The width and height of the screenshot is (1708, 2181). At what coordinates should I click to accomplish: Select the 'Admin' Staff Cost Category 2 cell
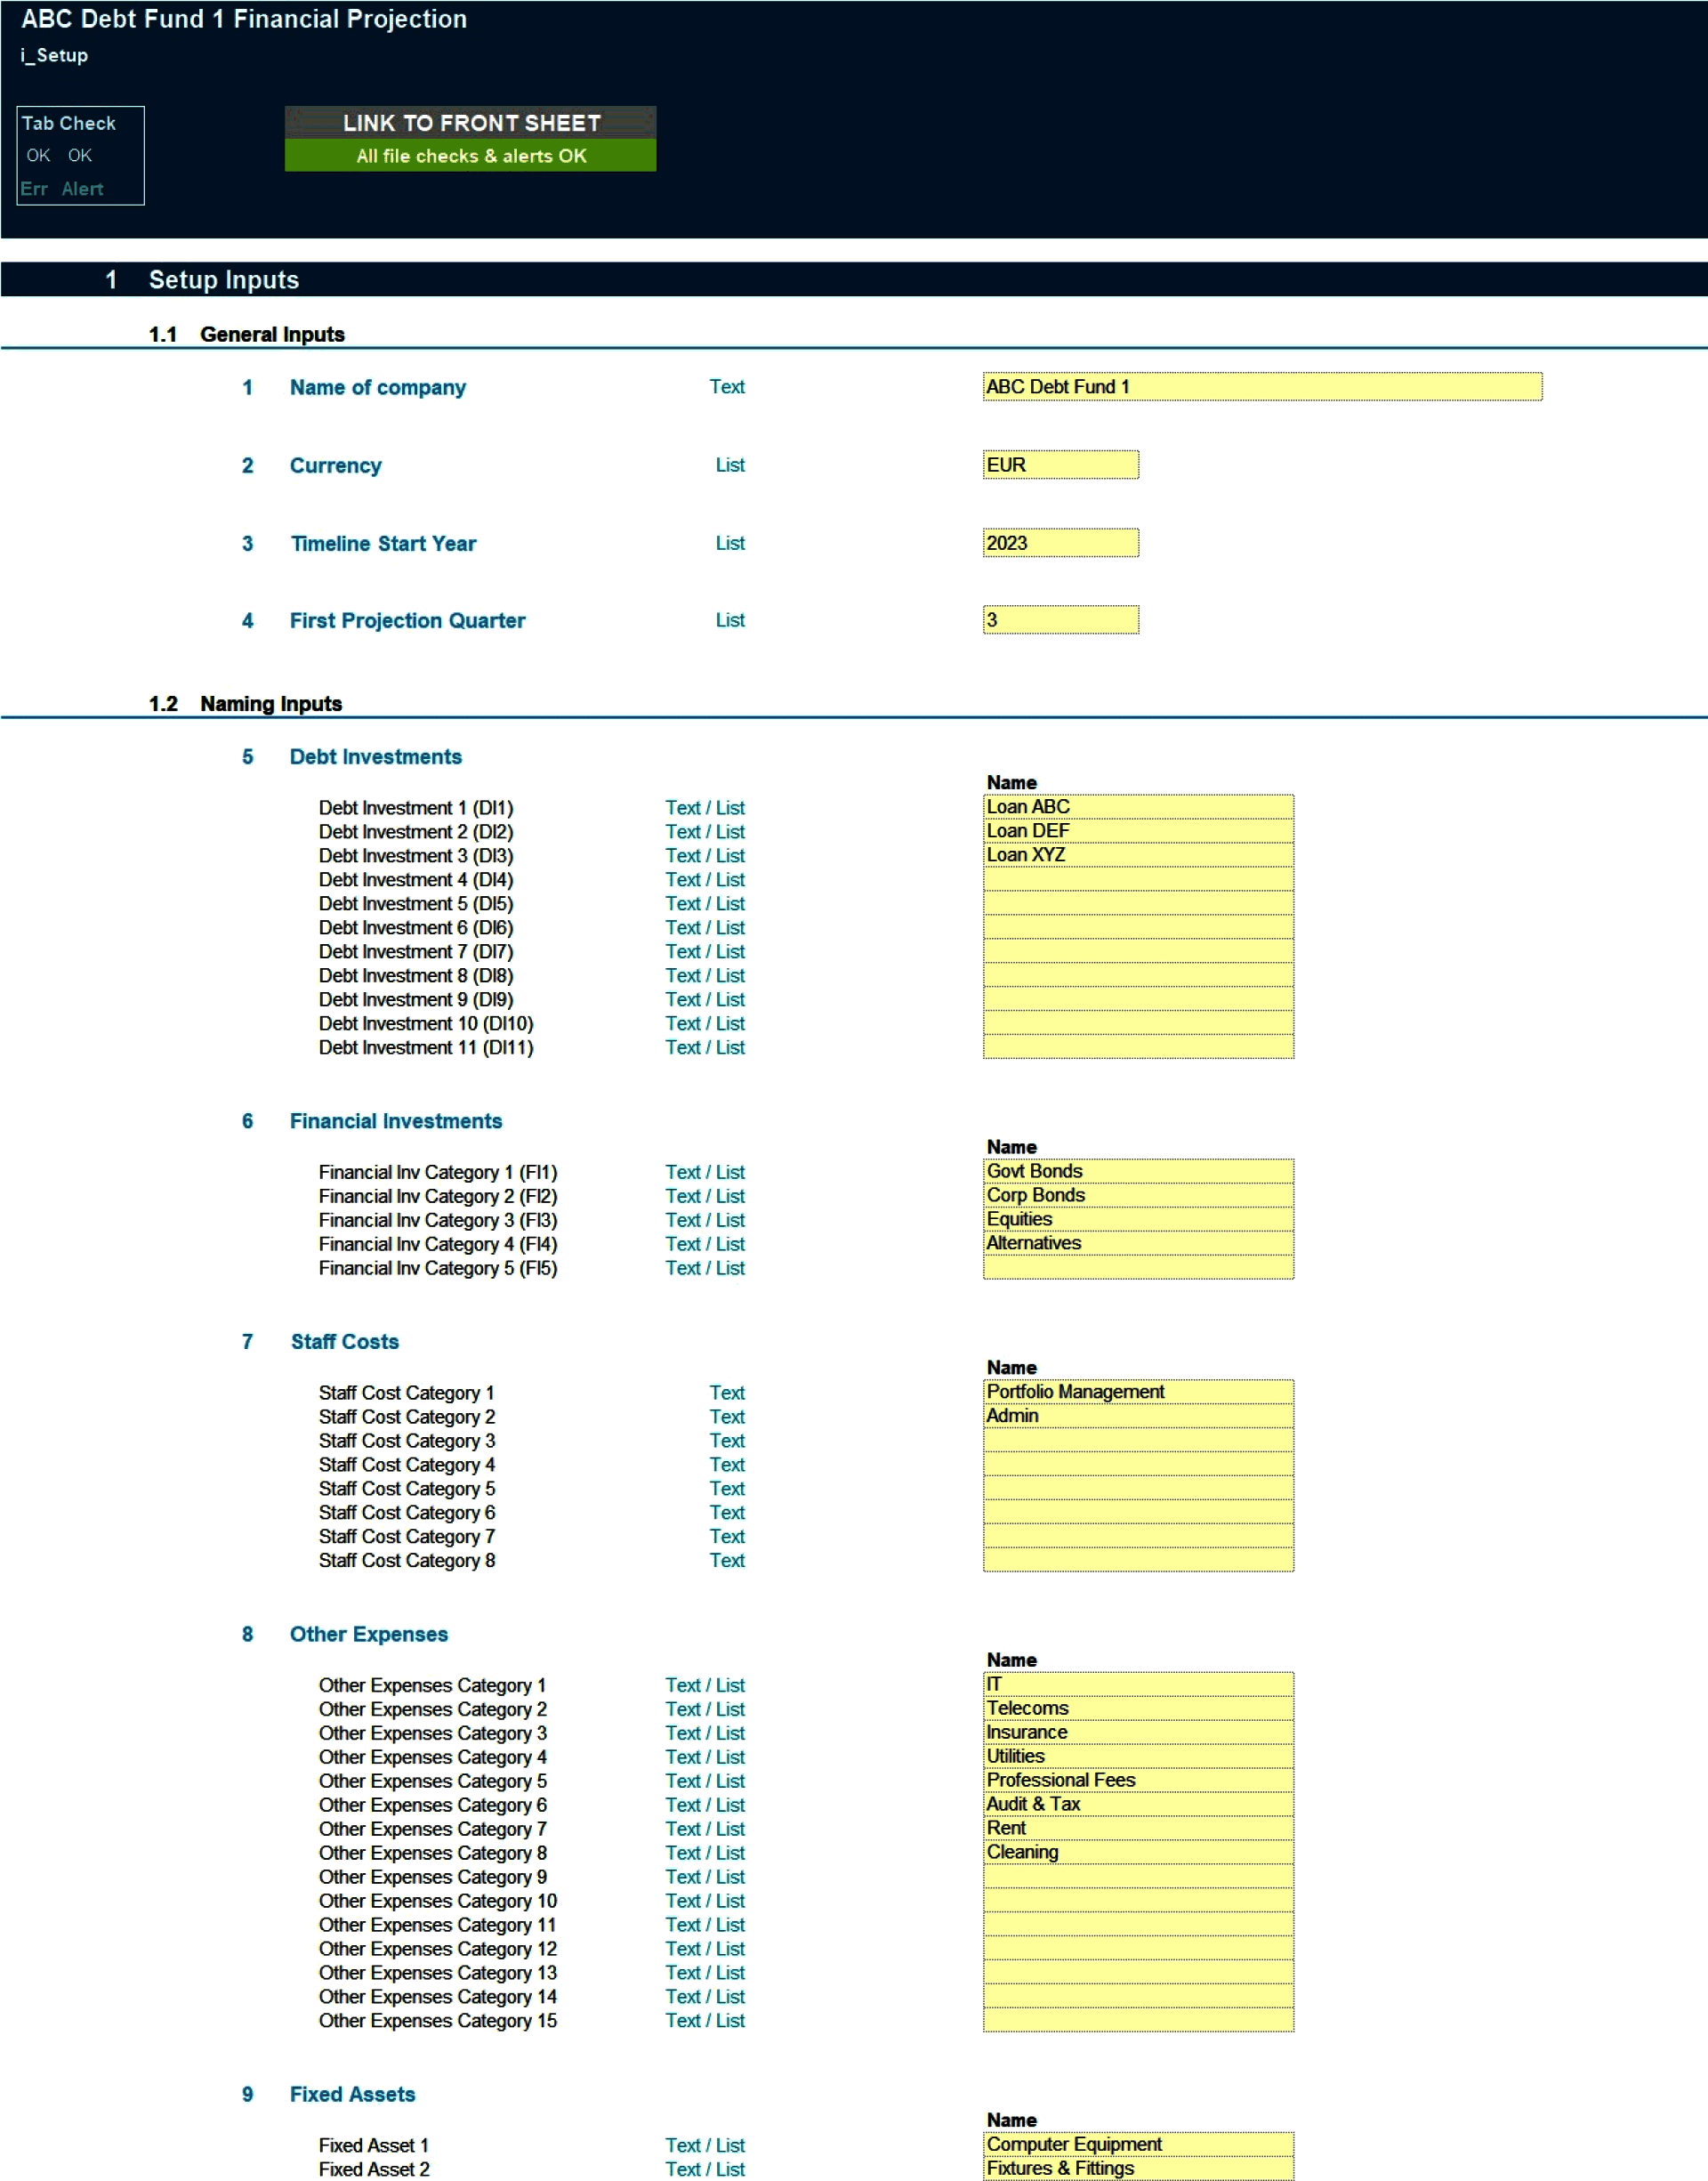tap(1137, 1415)
